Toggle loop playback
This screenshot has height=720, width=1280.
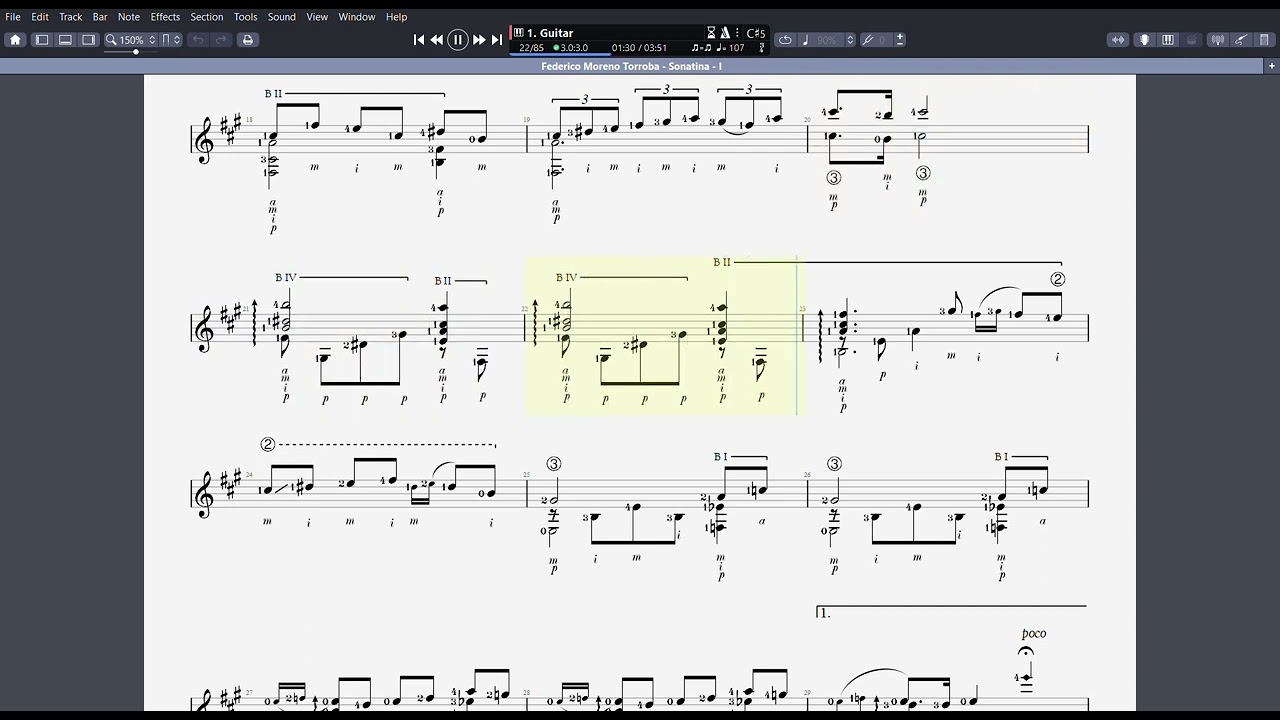(x=785, y=40)
